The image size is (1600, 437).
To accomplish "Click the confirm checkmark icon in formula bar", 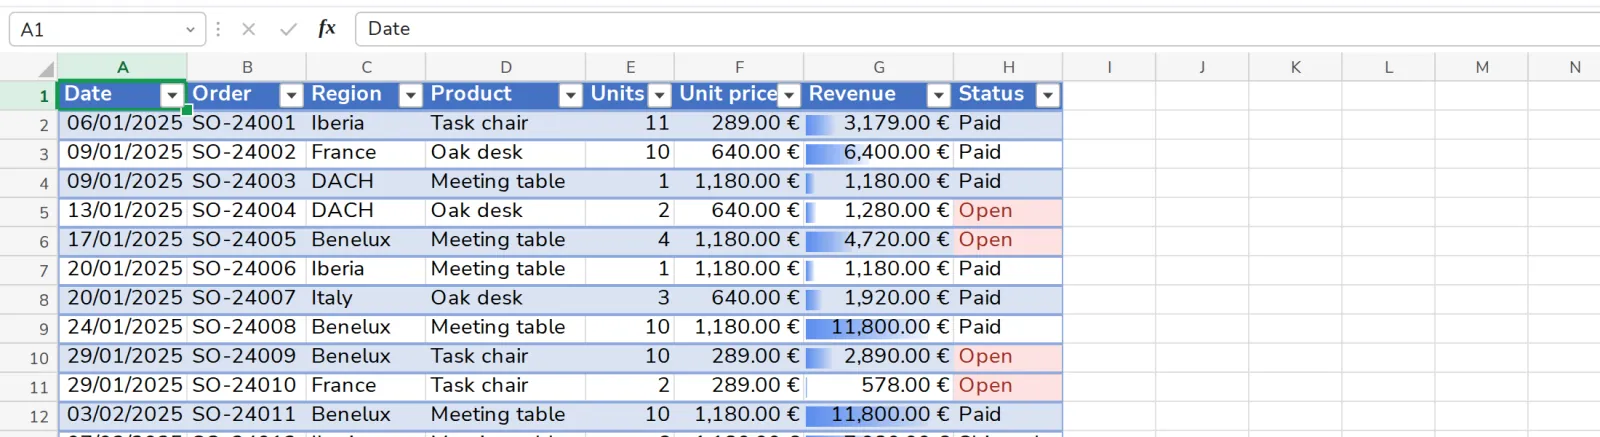I will (288, 29).
